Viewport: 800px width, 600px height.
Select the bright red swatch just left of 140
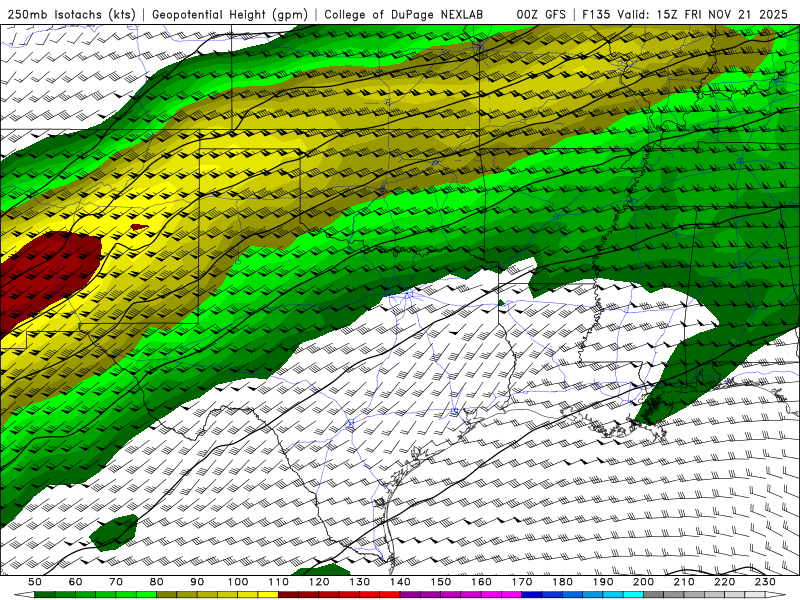[x=390, y=595]
